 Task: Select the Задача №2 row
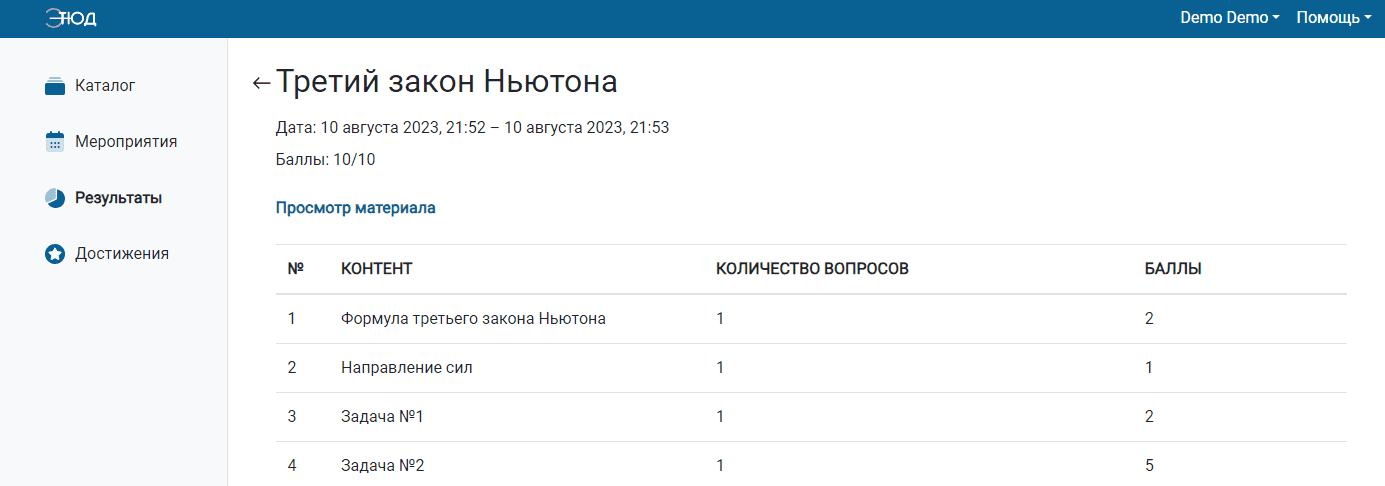811,465
